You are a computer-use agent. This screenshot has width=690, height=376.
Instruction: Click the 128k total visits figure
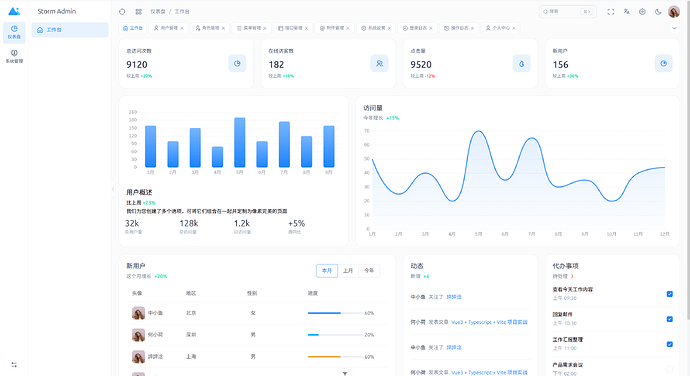(189, 223)
